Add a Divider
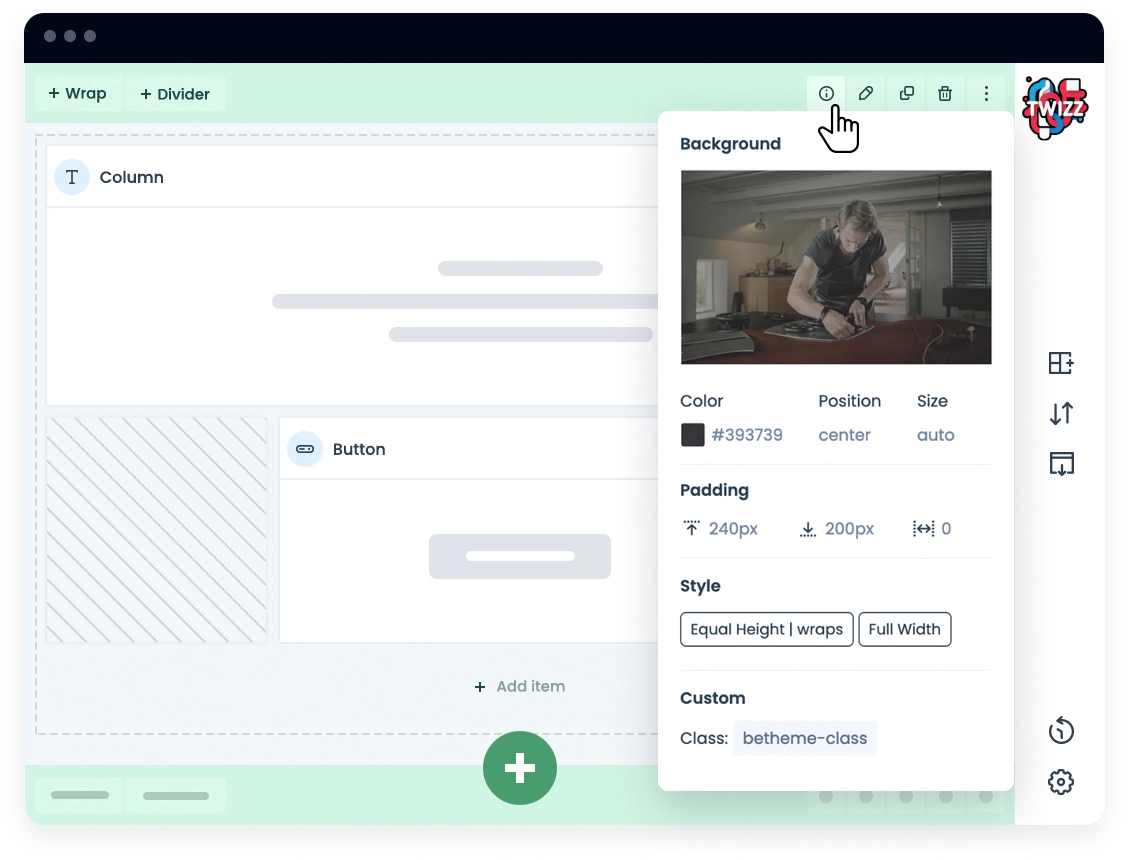 tap(175, 94)
